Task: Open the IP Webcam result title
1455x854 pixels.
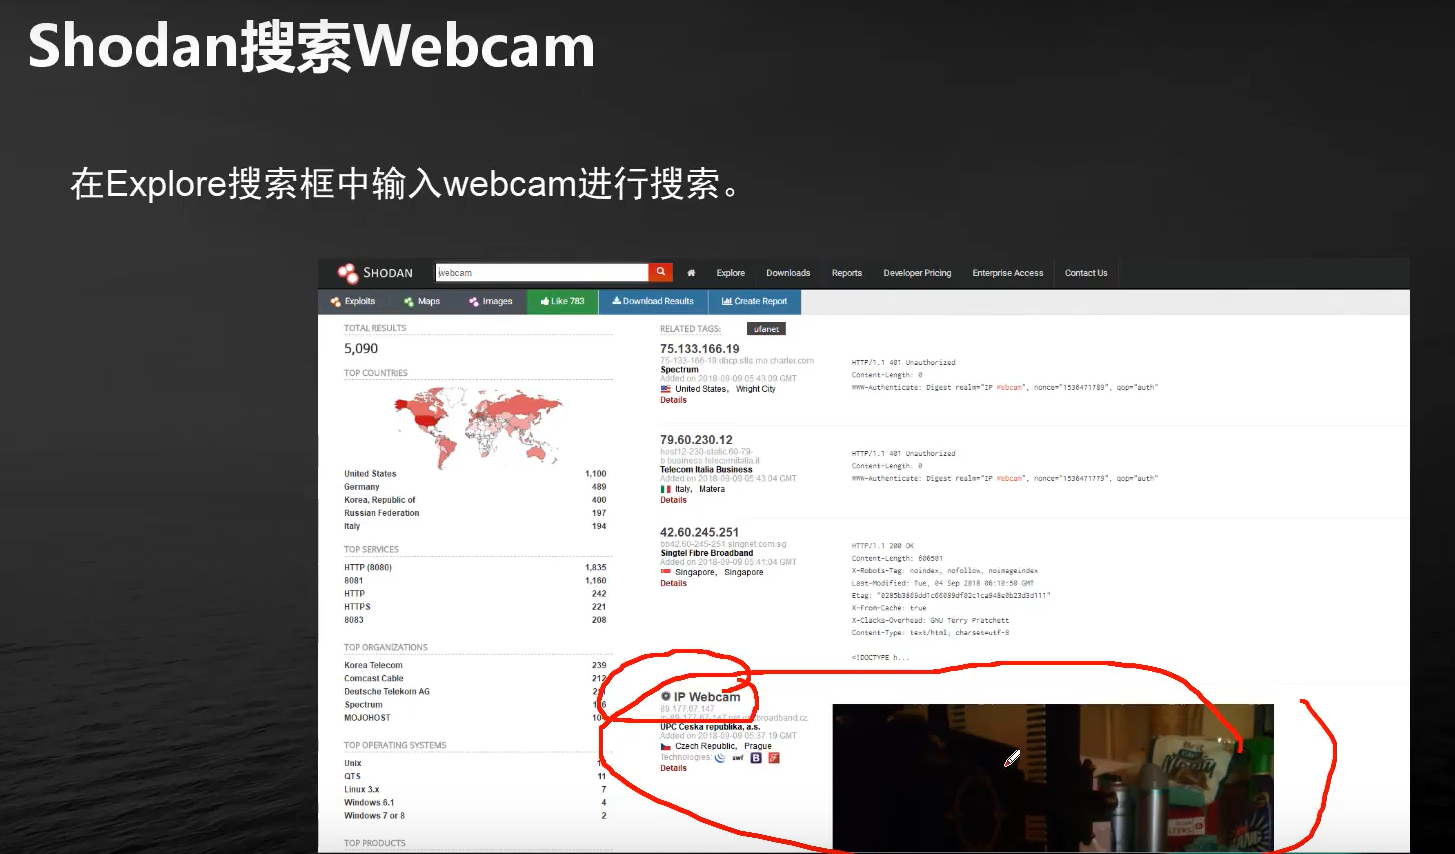Action: (x=707, y=697)
